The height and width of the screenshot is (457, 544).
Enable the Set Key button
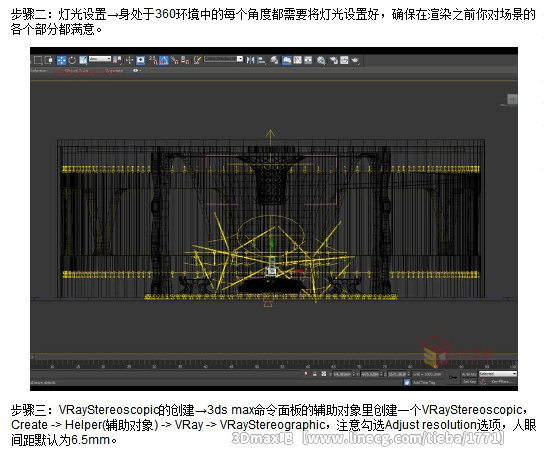[x=469, y=382]
